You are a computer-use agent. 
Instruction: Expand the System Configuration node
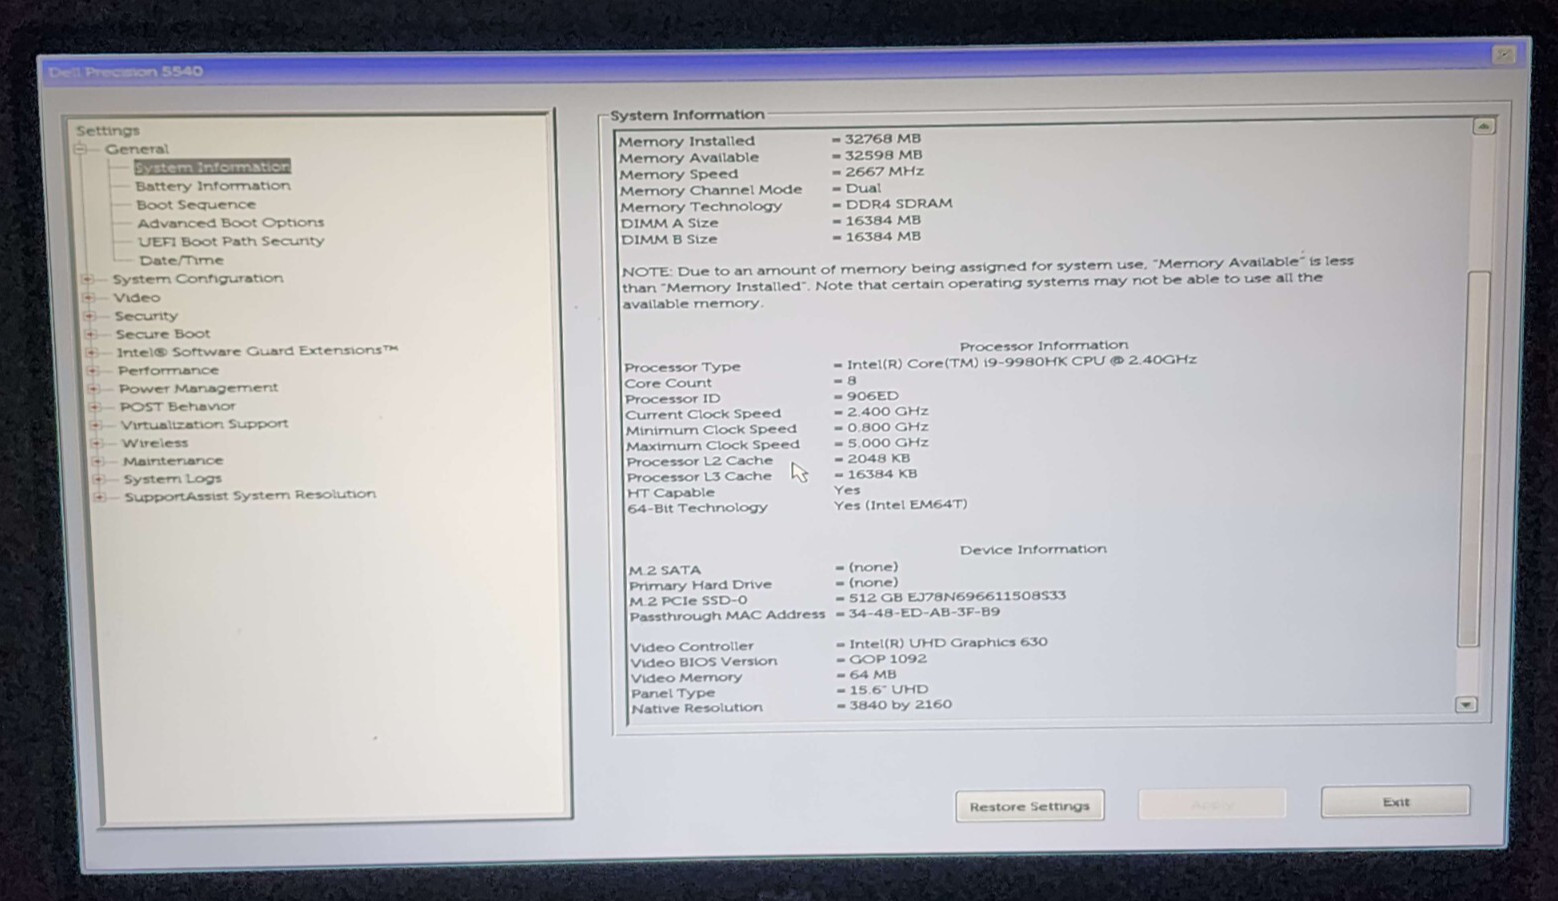pyautogui.click(x=88, y=279)
